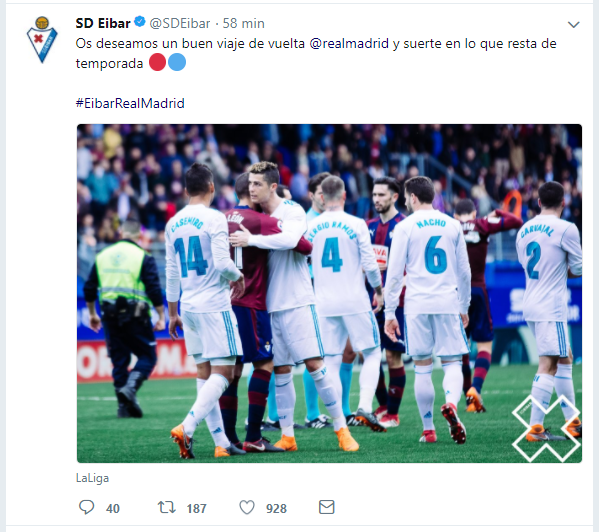Click the retweet arrows icon
The image size is (599, 532).
[167, 508]
